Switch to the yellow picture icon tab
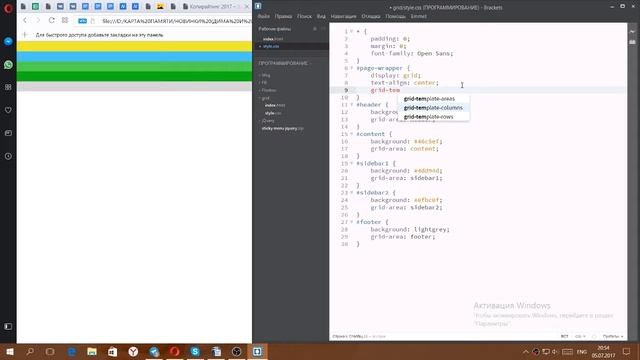640x360 pixels. tap(160, 7)
